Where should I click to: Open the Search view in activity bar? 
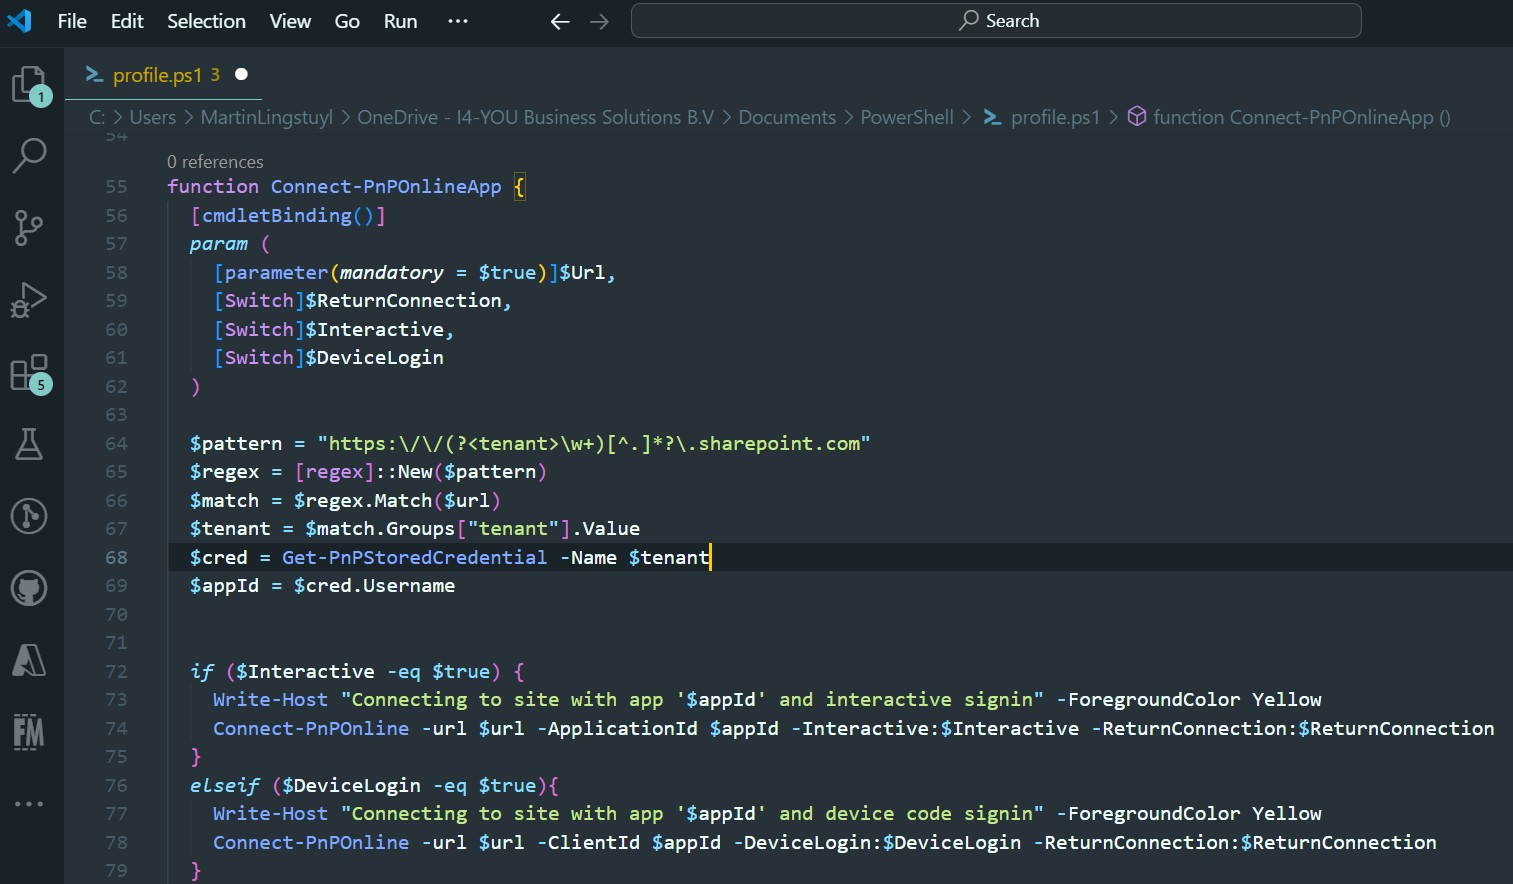click(x=29, y=156)
